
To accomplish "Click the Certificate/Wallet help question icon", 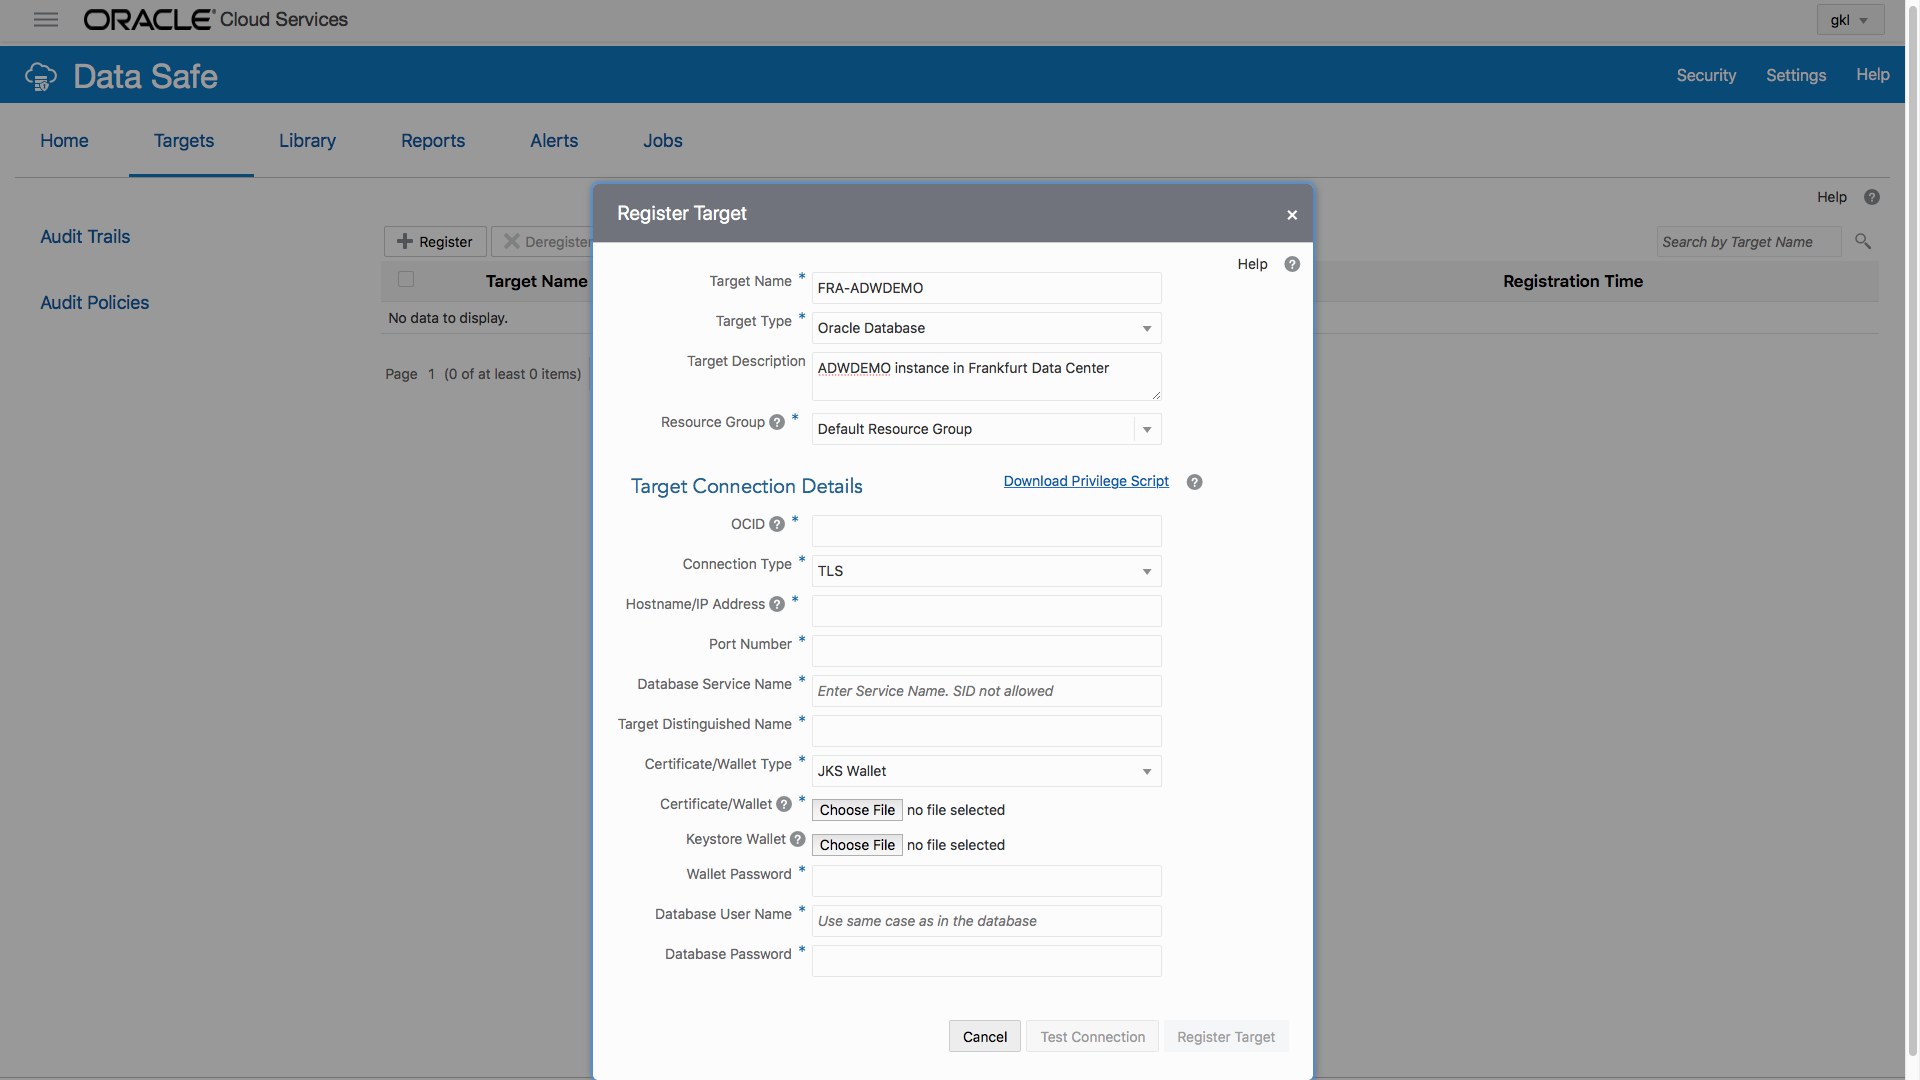I will pos(784,804).
